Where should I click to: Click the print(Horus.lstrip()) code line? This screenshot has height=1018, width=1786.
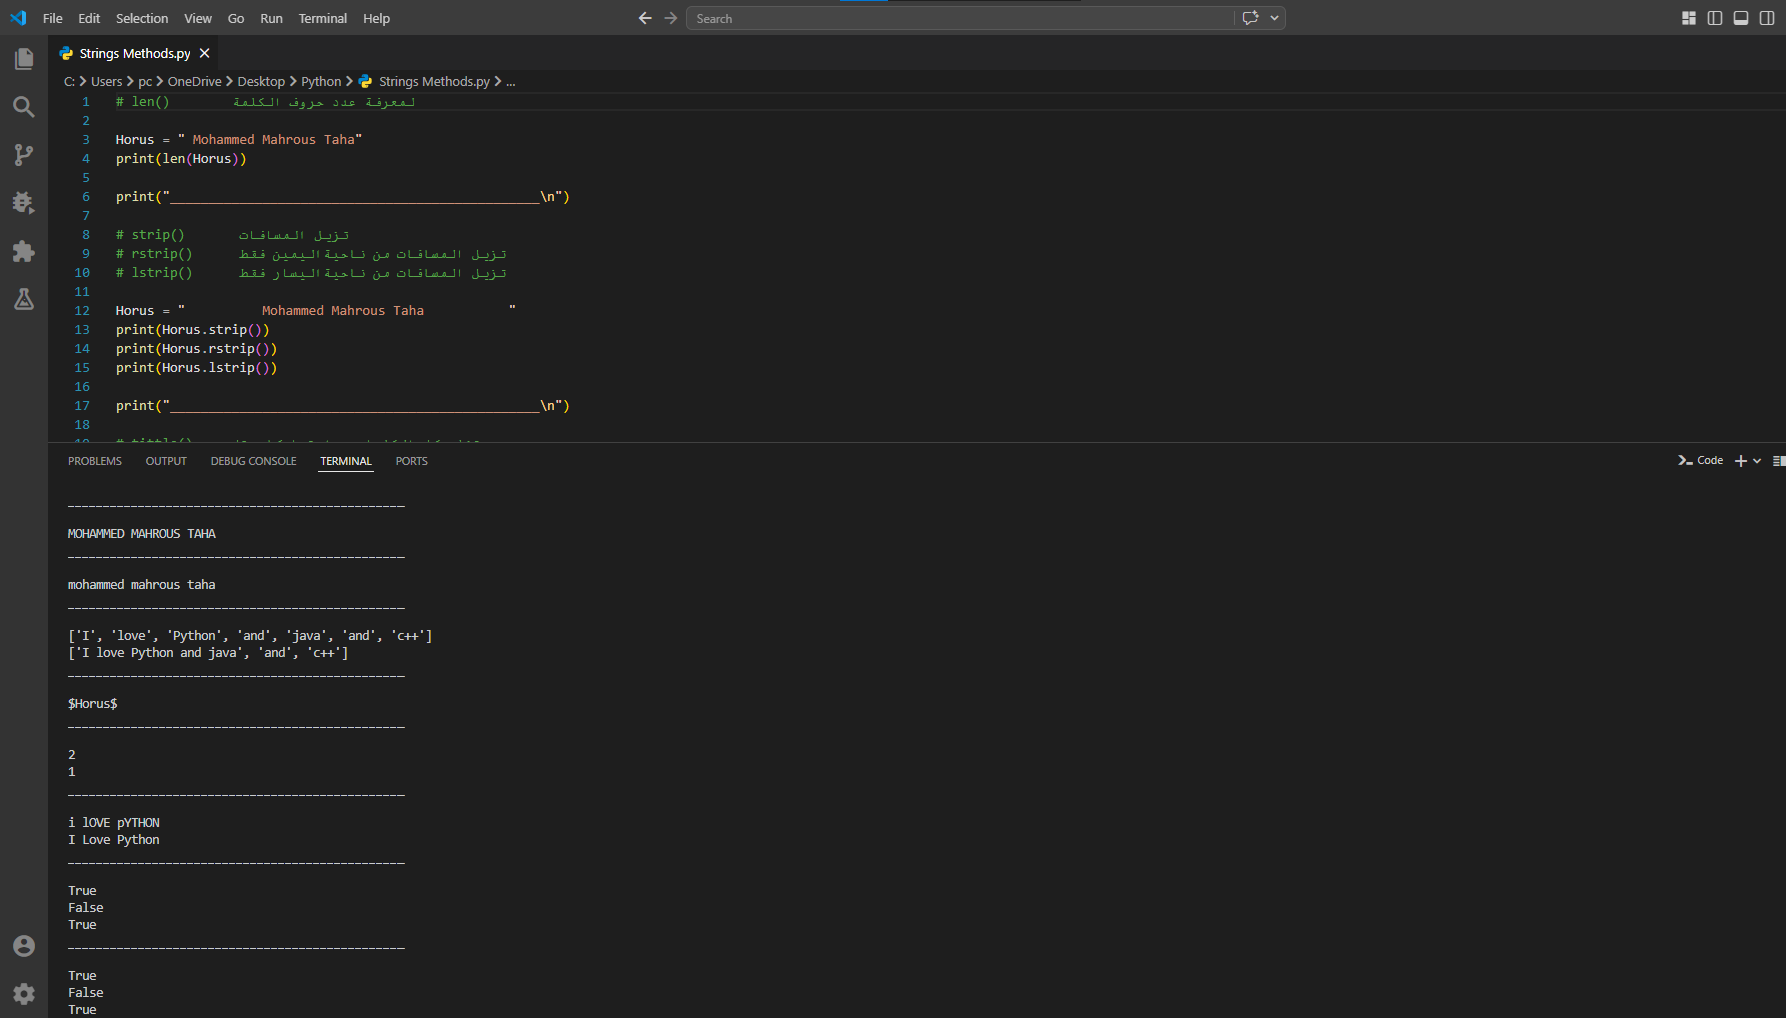pos(196,368)
